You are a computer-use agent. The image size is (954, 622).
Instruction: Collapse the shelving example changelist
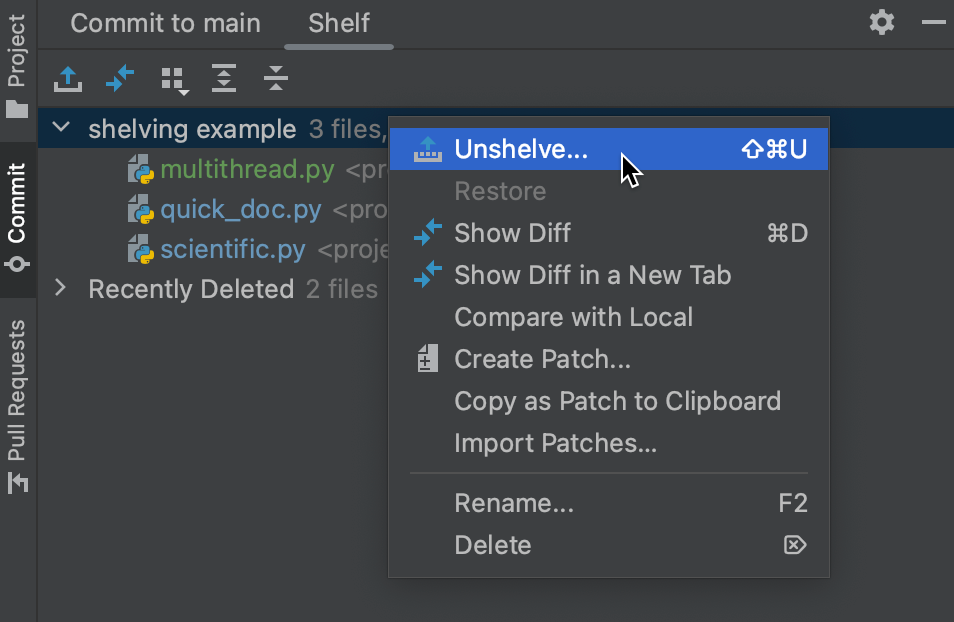pyautogui.click(x=61, y=128)
